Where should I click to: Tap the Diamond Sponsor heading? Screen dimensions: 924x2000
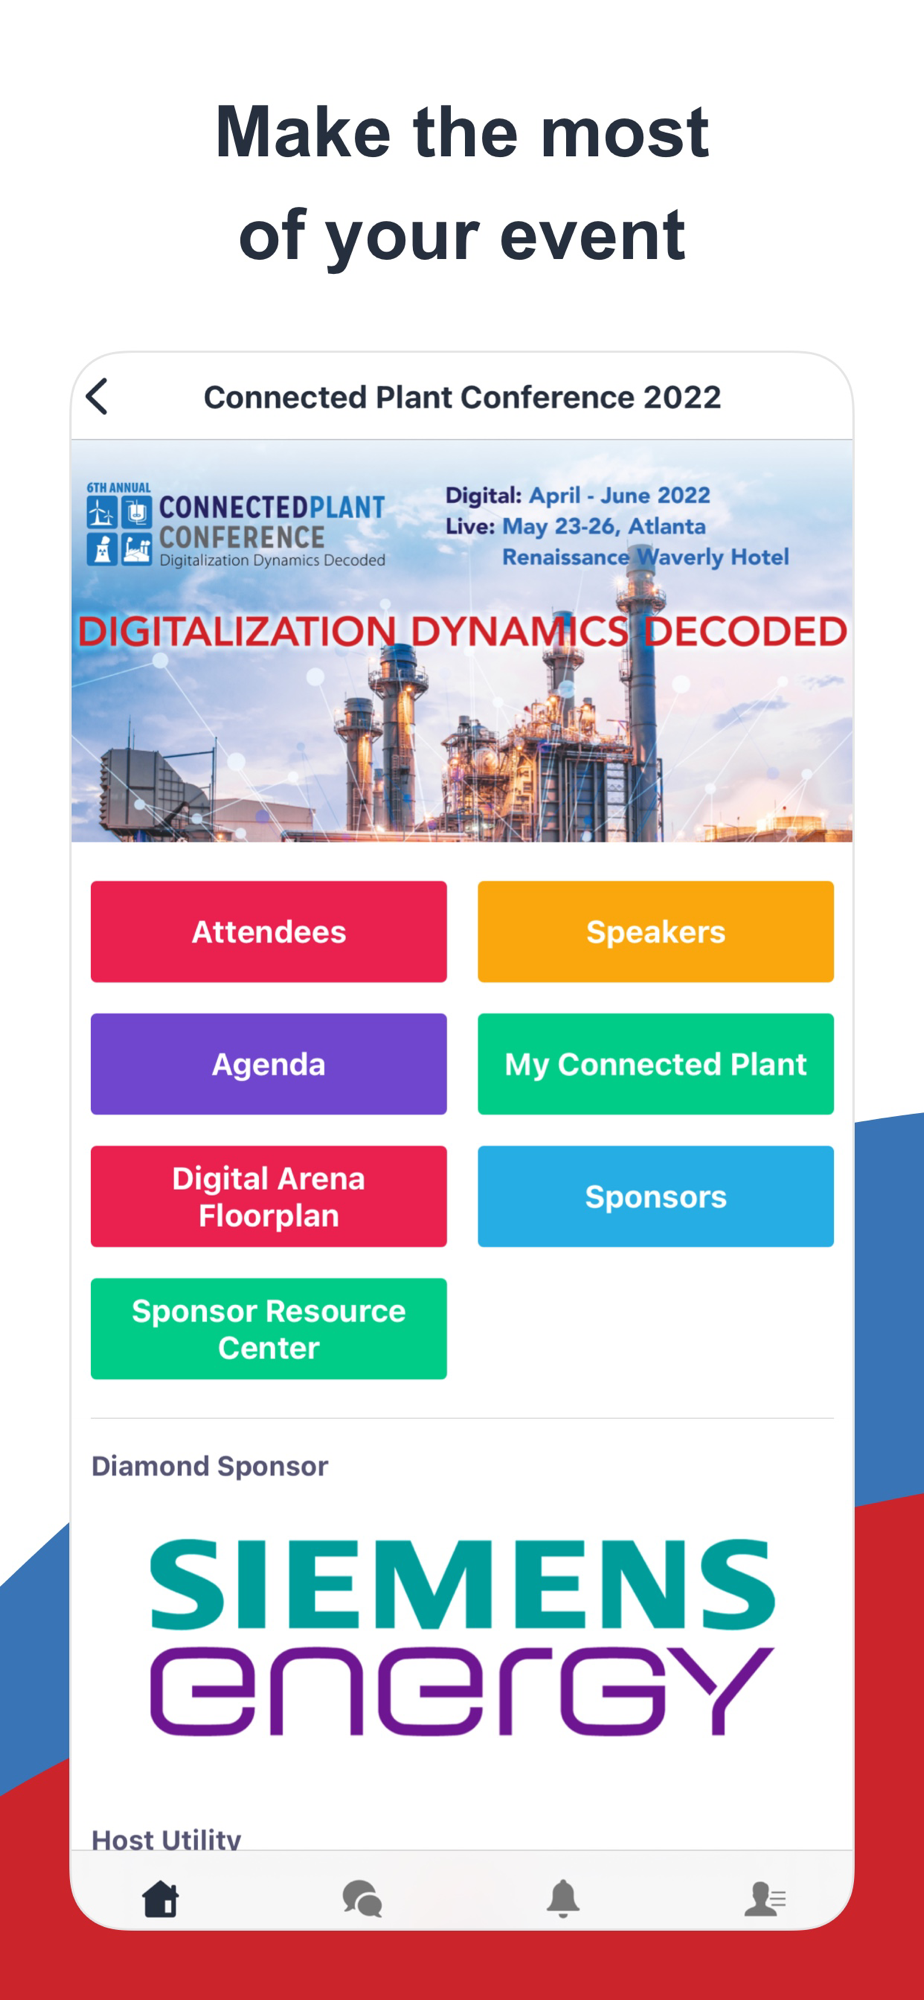click(210, 1466)
